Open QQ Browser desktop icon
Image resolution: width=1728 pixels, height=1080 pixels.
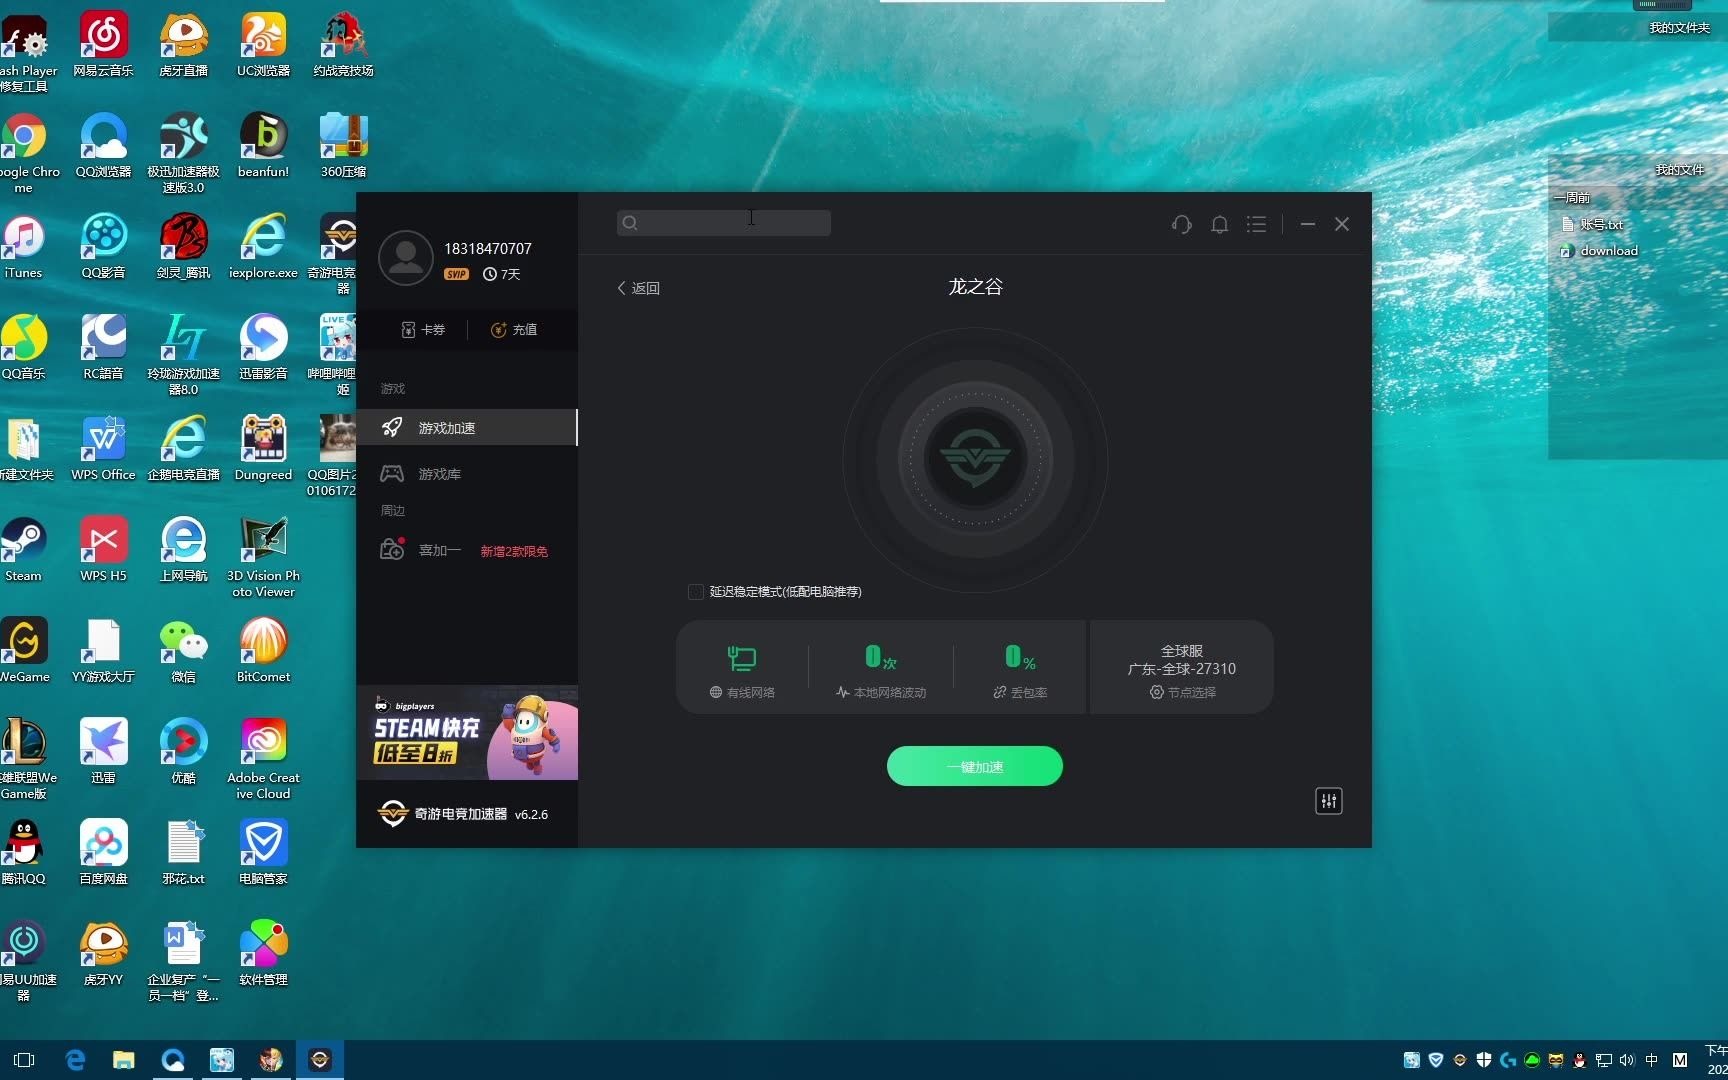point(103,146)
